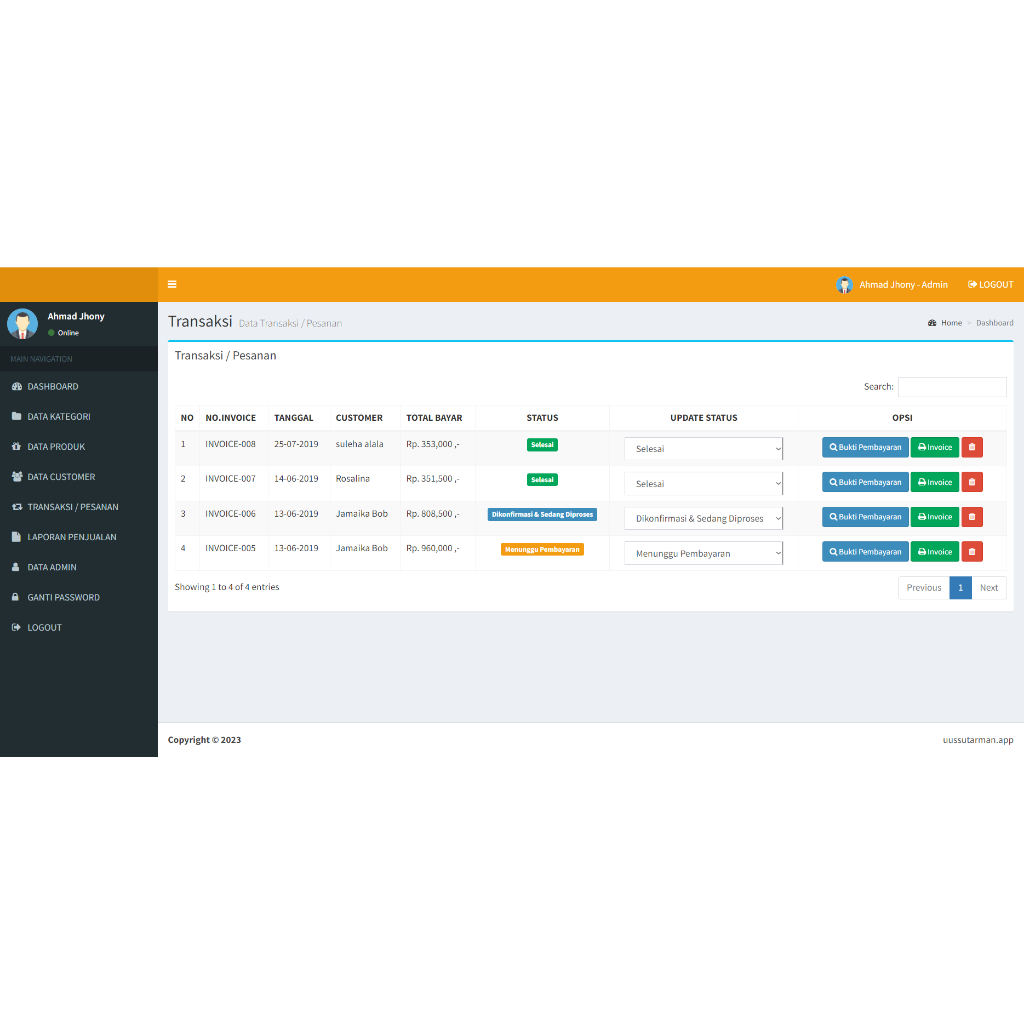Delete INVOICE-008 using the red trash icon
This screenshot has height=1024, width=1024.
[972, 448]
